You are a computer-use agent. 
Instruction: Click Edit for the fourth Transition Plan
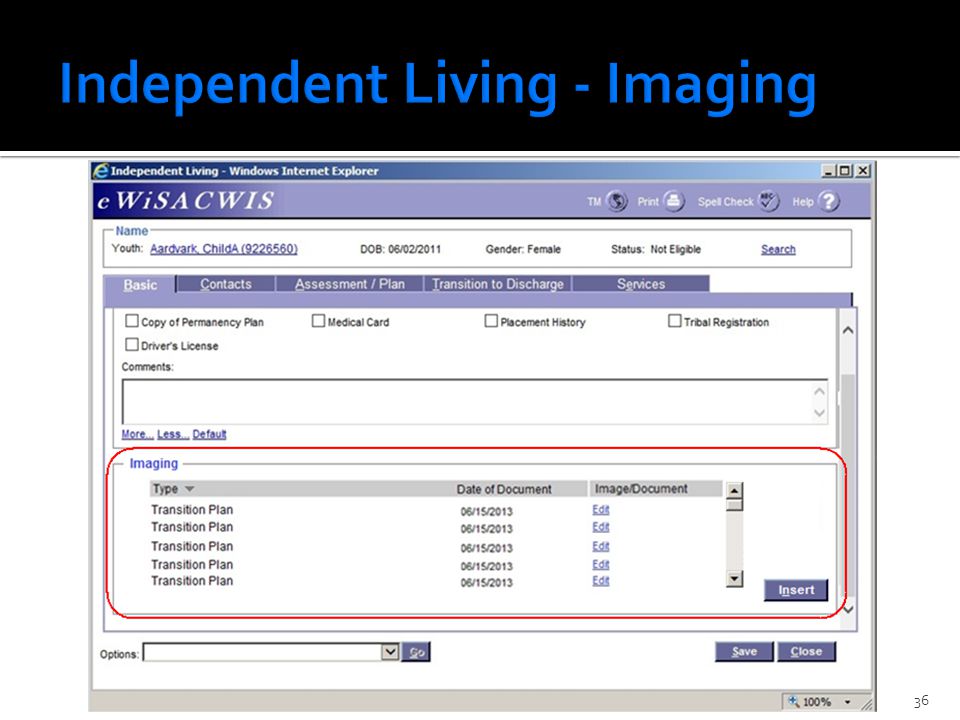tap(601, 564)
